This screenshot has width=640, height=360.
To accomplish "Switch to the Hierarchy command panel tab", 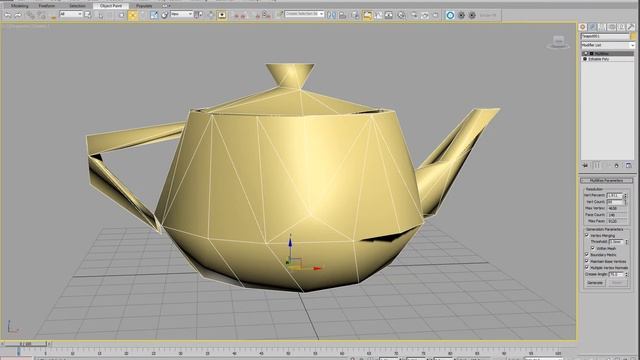I will pyautogui.click(x=602, y=27).
